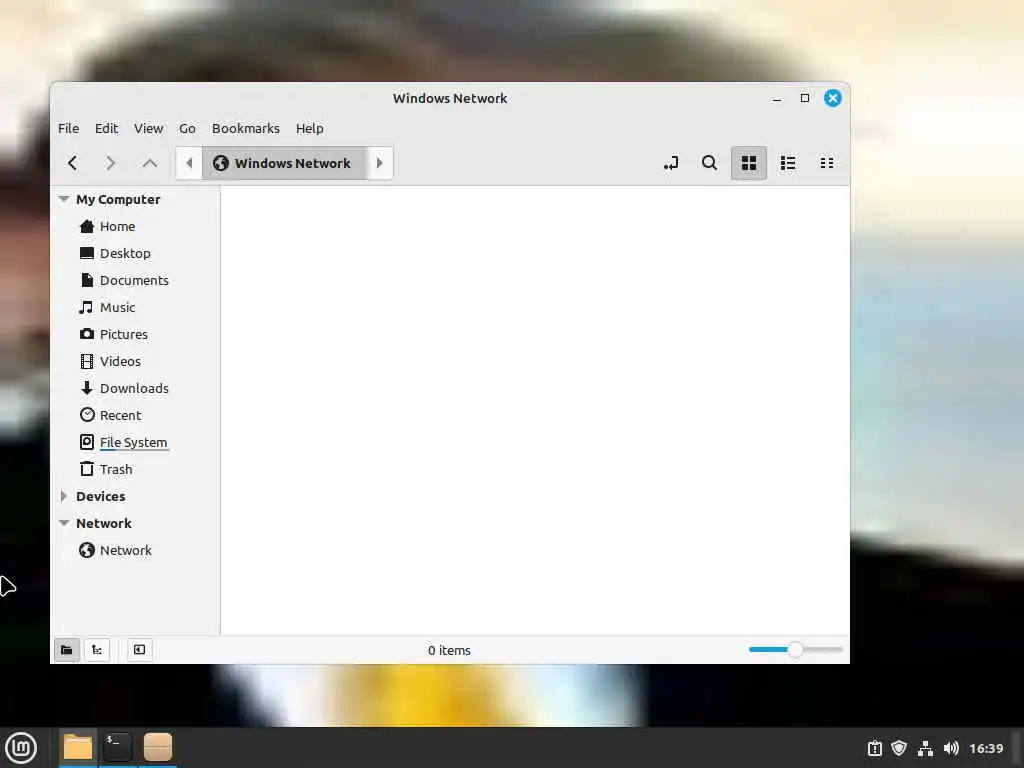Show tree view in the sidebar

(97, 650)
